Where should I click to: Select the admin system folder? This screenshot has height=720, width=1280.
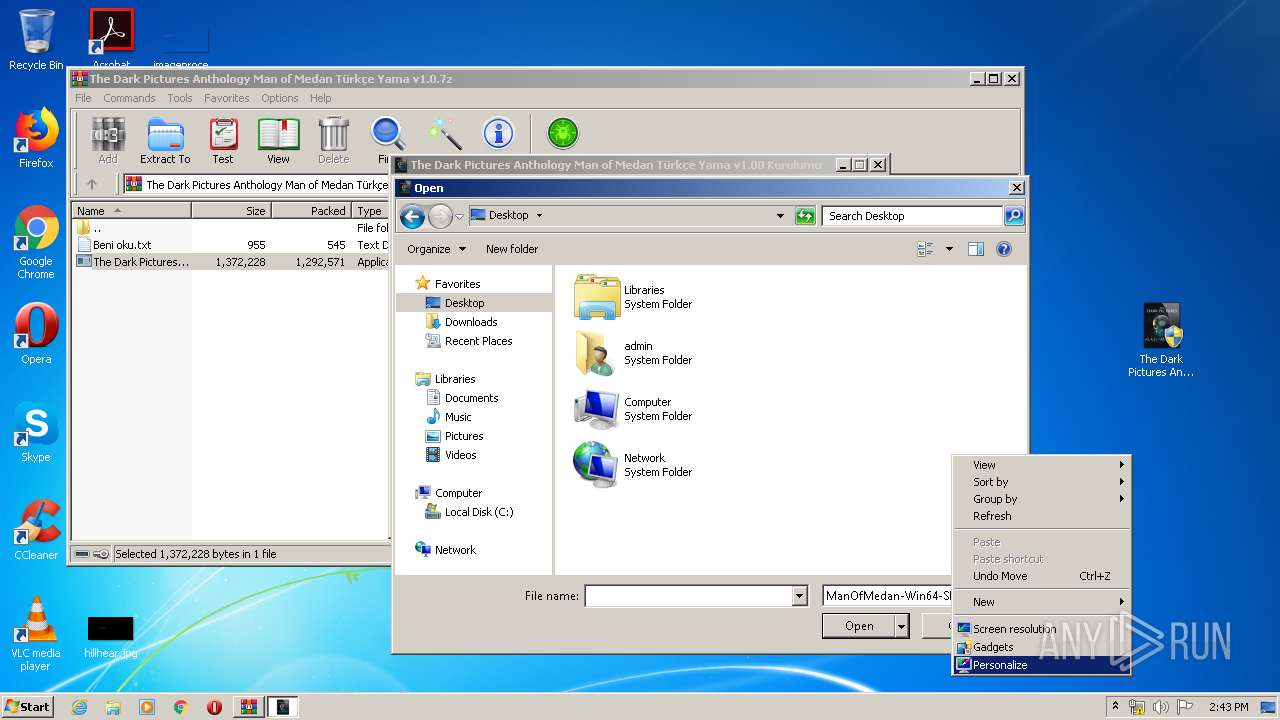point(633,353)
